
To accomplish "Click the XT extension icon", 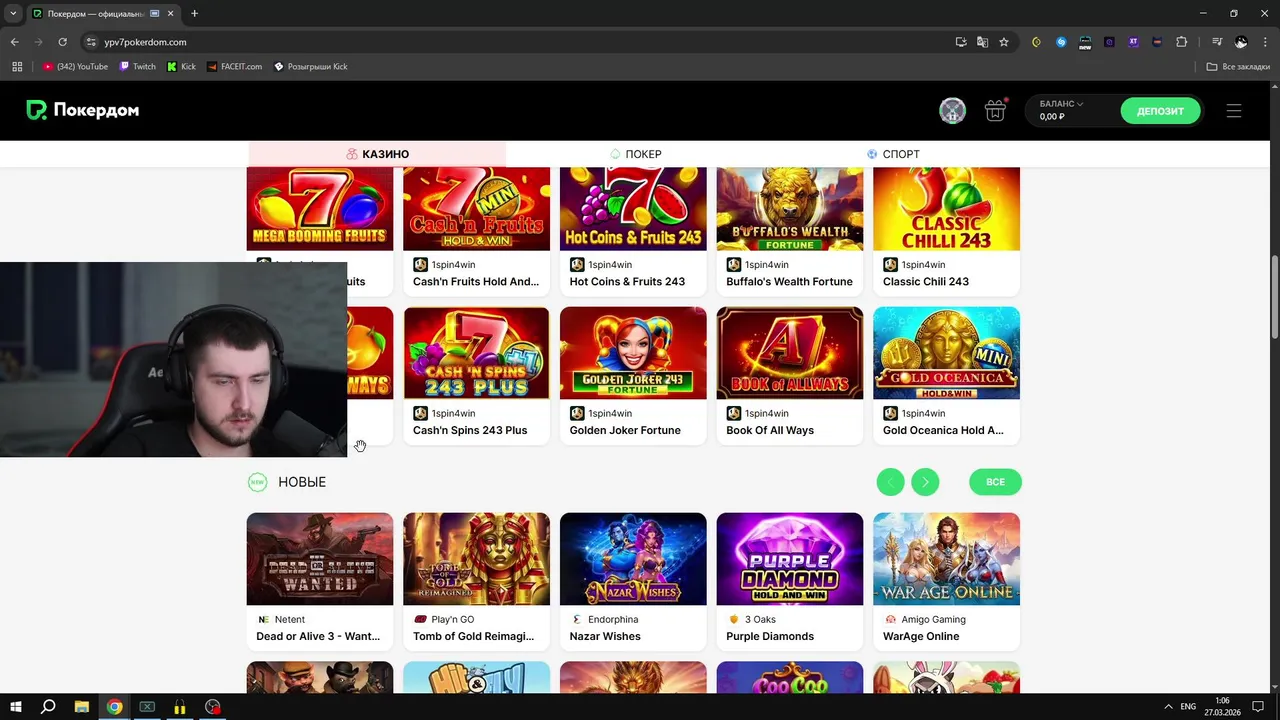I will click(1133, 42).
